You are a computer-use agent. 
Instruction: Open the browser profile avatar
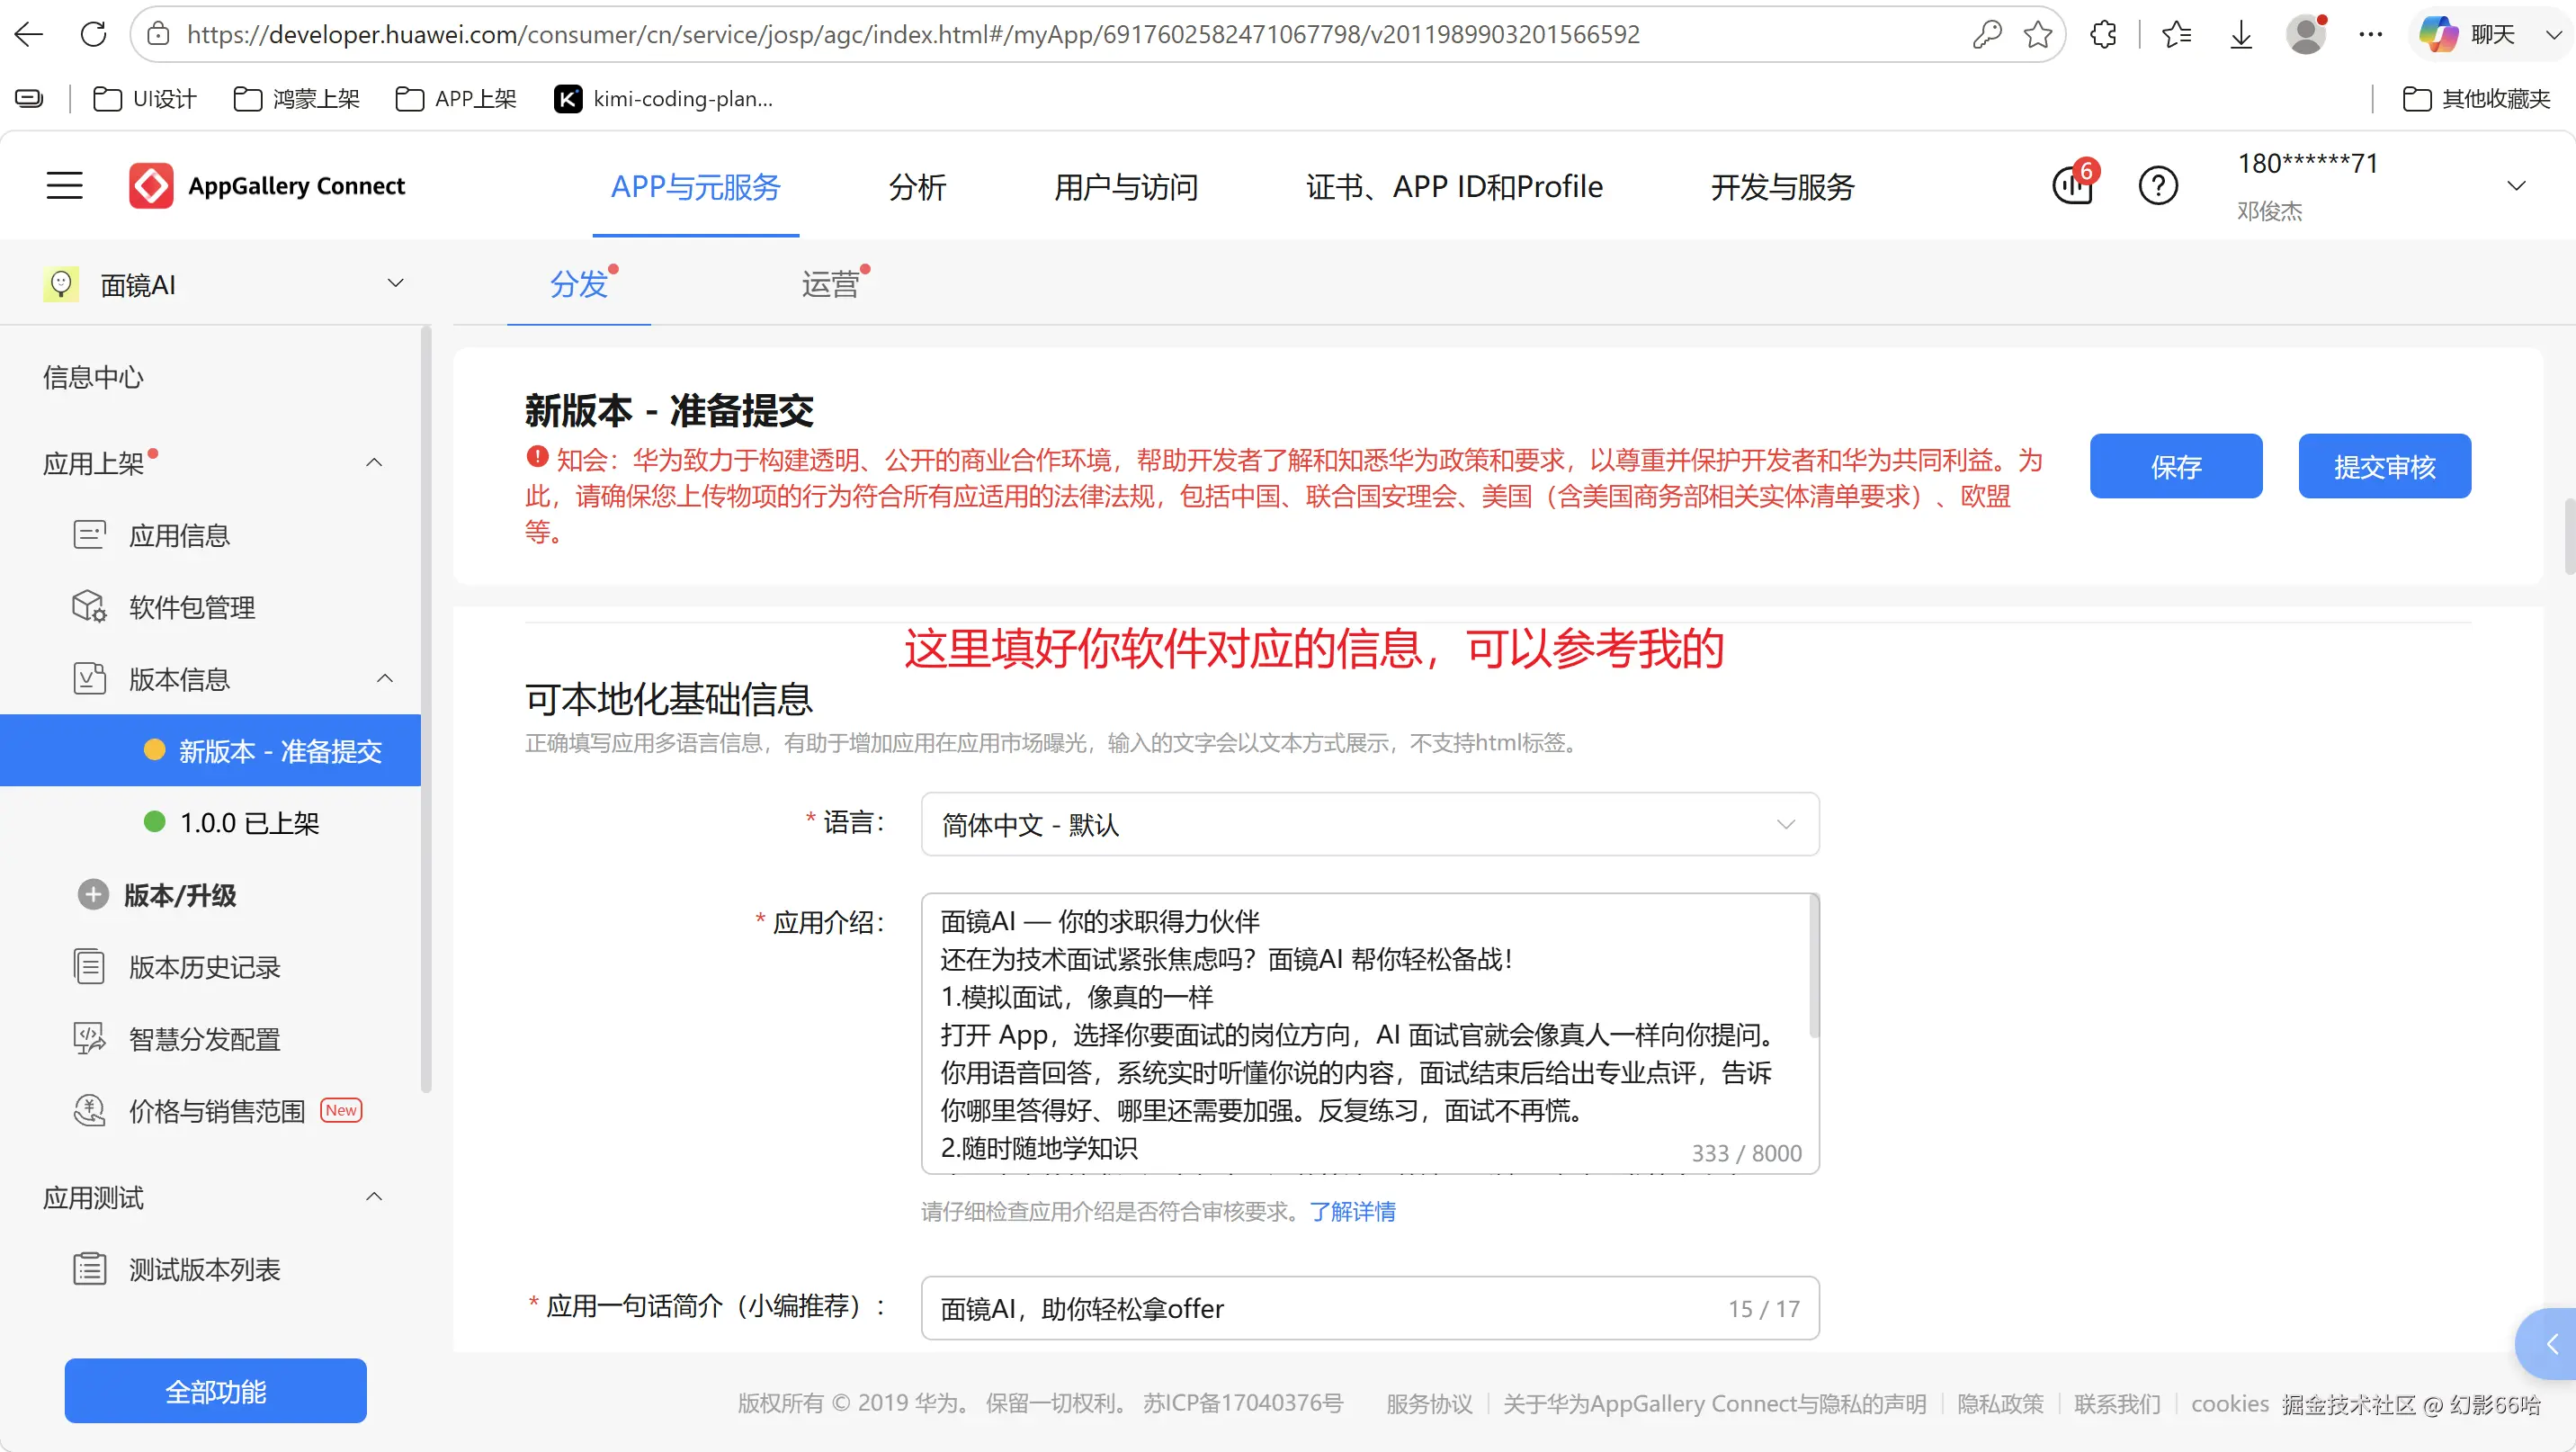[x=2306, y=34]
